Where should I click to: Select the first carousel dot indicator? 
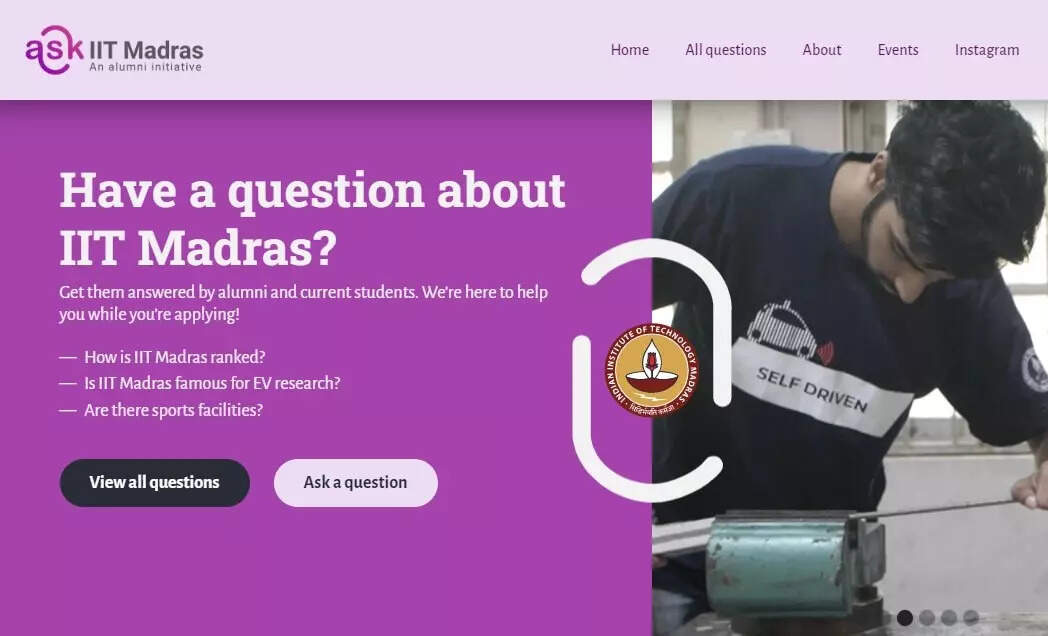pos(905,617)
